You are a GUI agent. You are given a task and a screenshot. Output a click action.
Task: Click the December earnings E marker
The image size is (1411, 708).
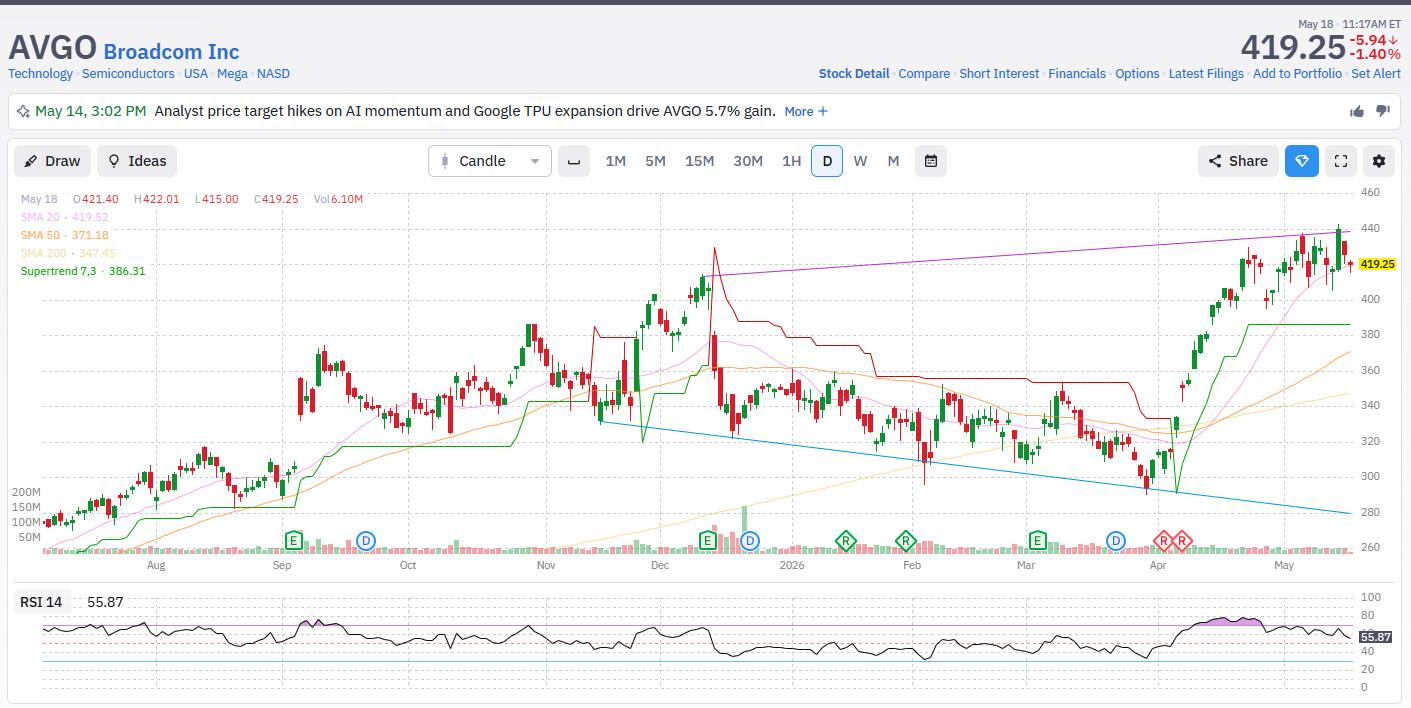coord(707,541)
